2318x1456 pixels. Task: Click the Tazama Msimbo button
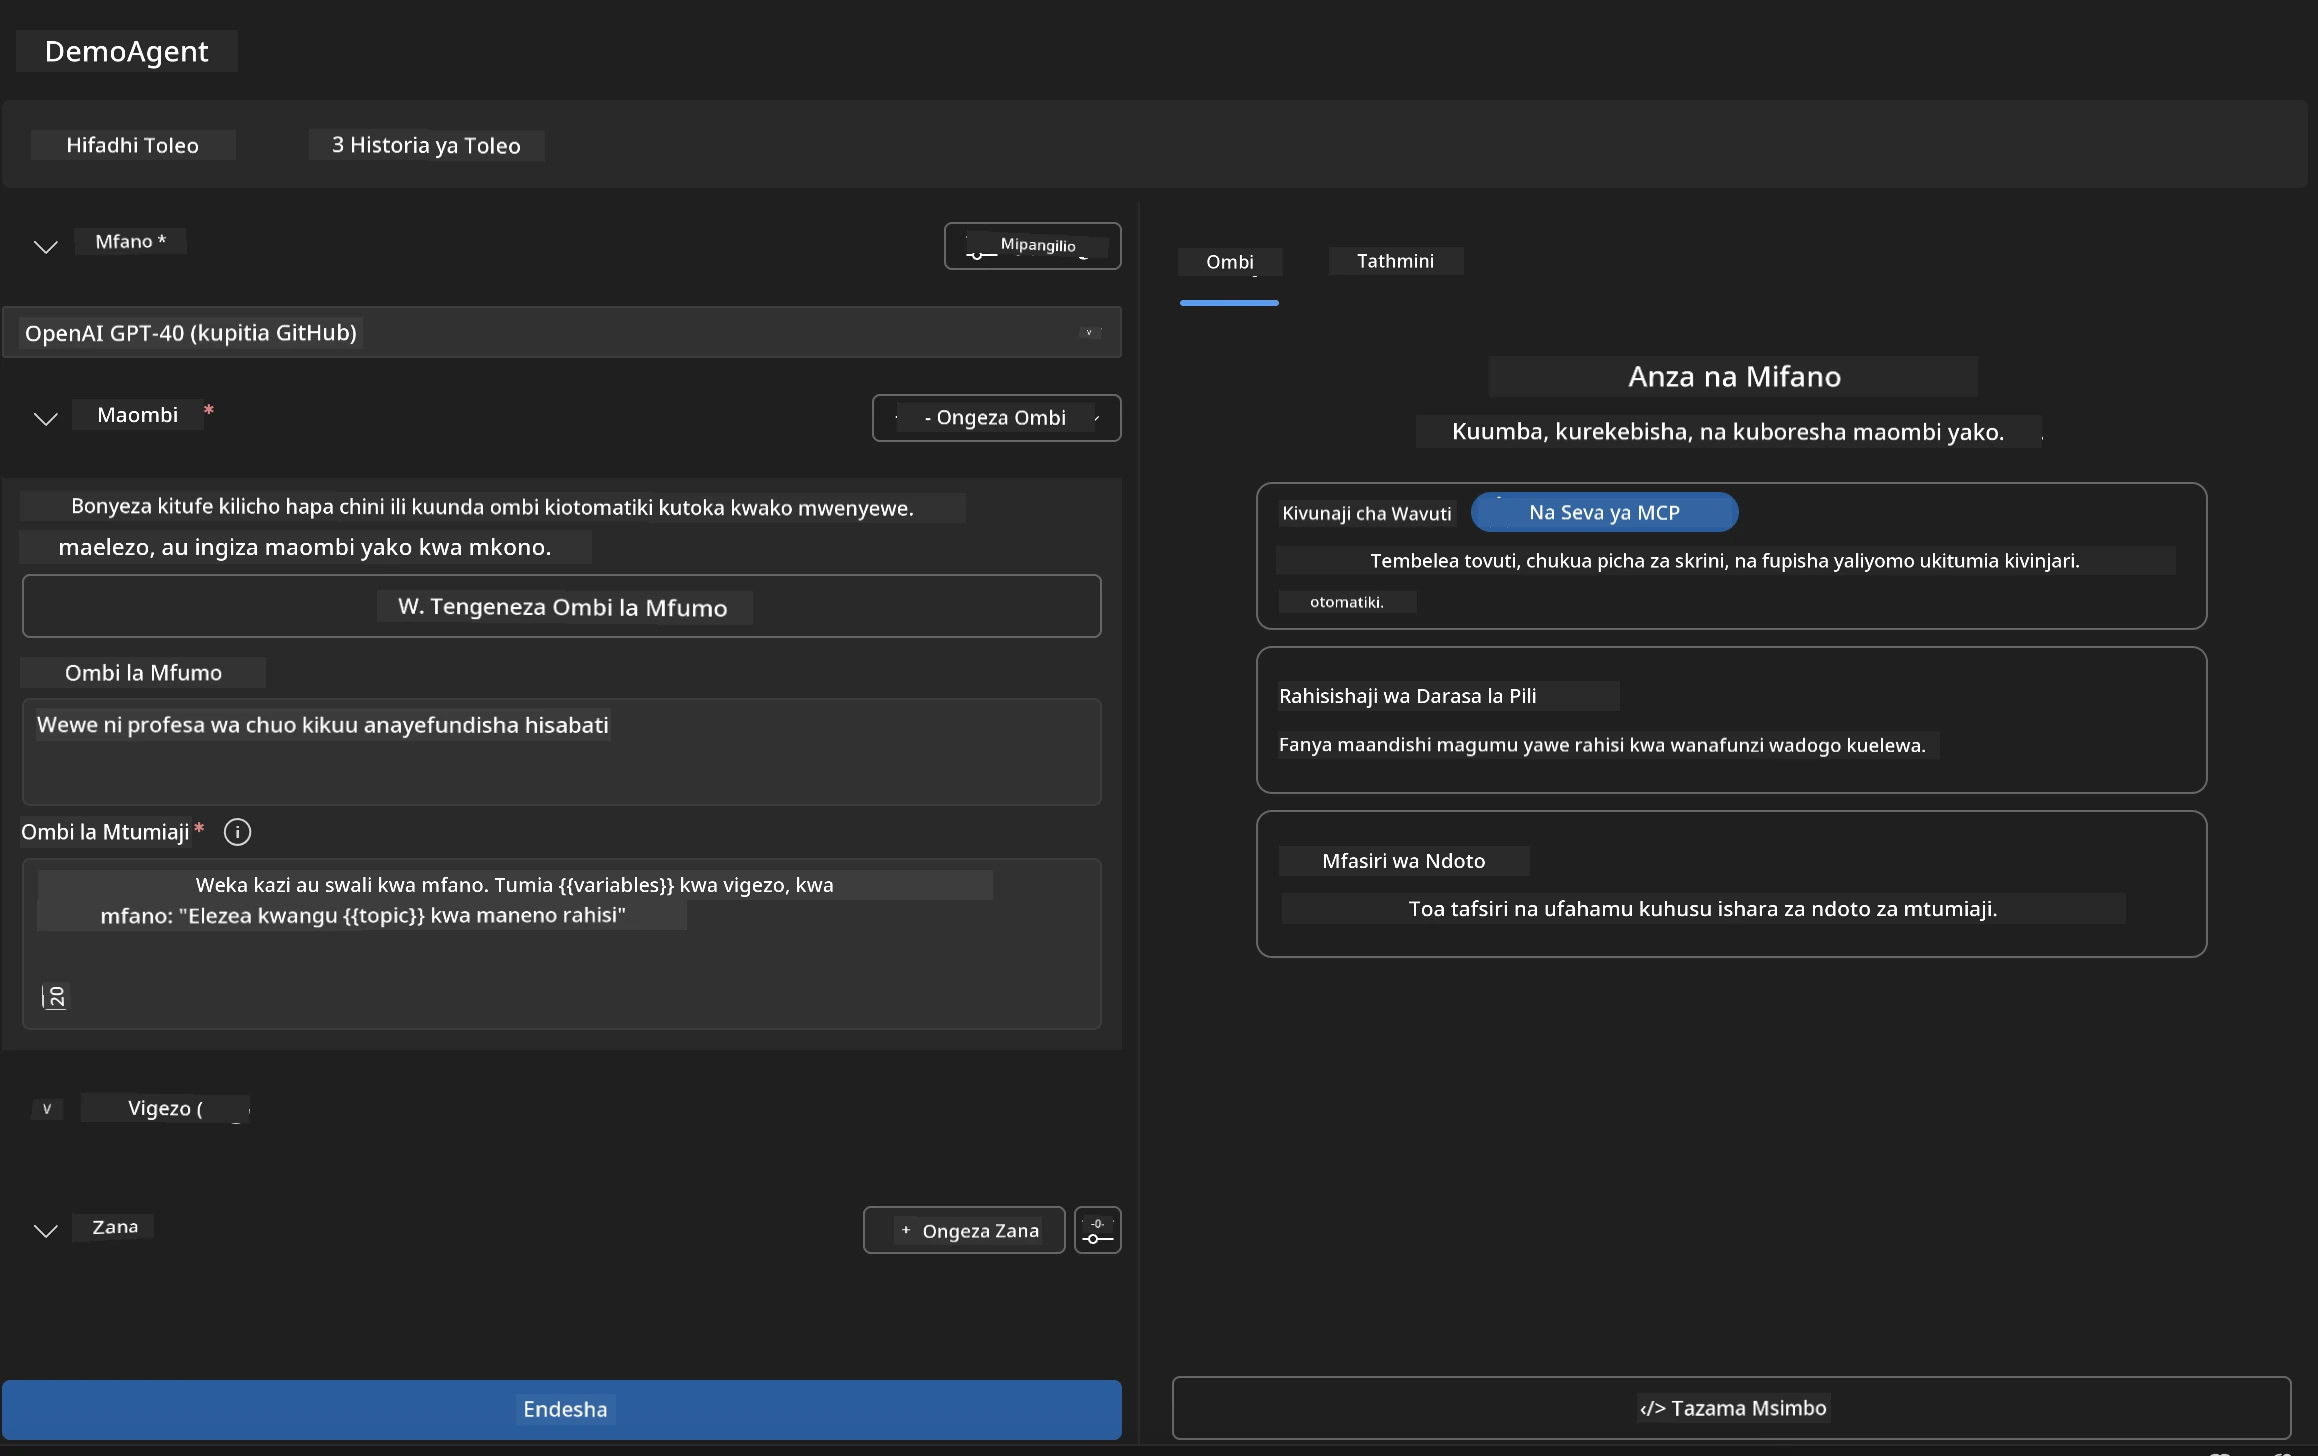(1731, 1408)
